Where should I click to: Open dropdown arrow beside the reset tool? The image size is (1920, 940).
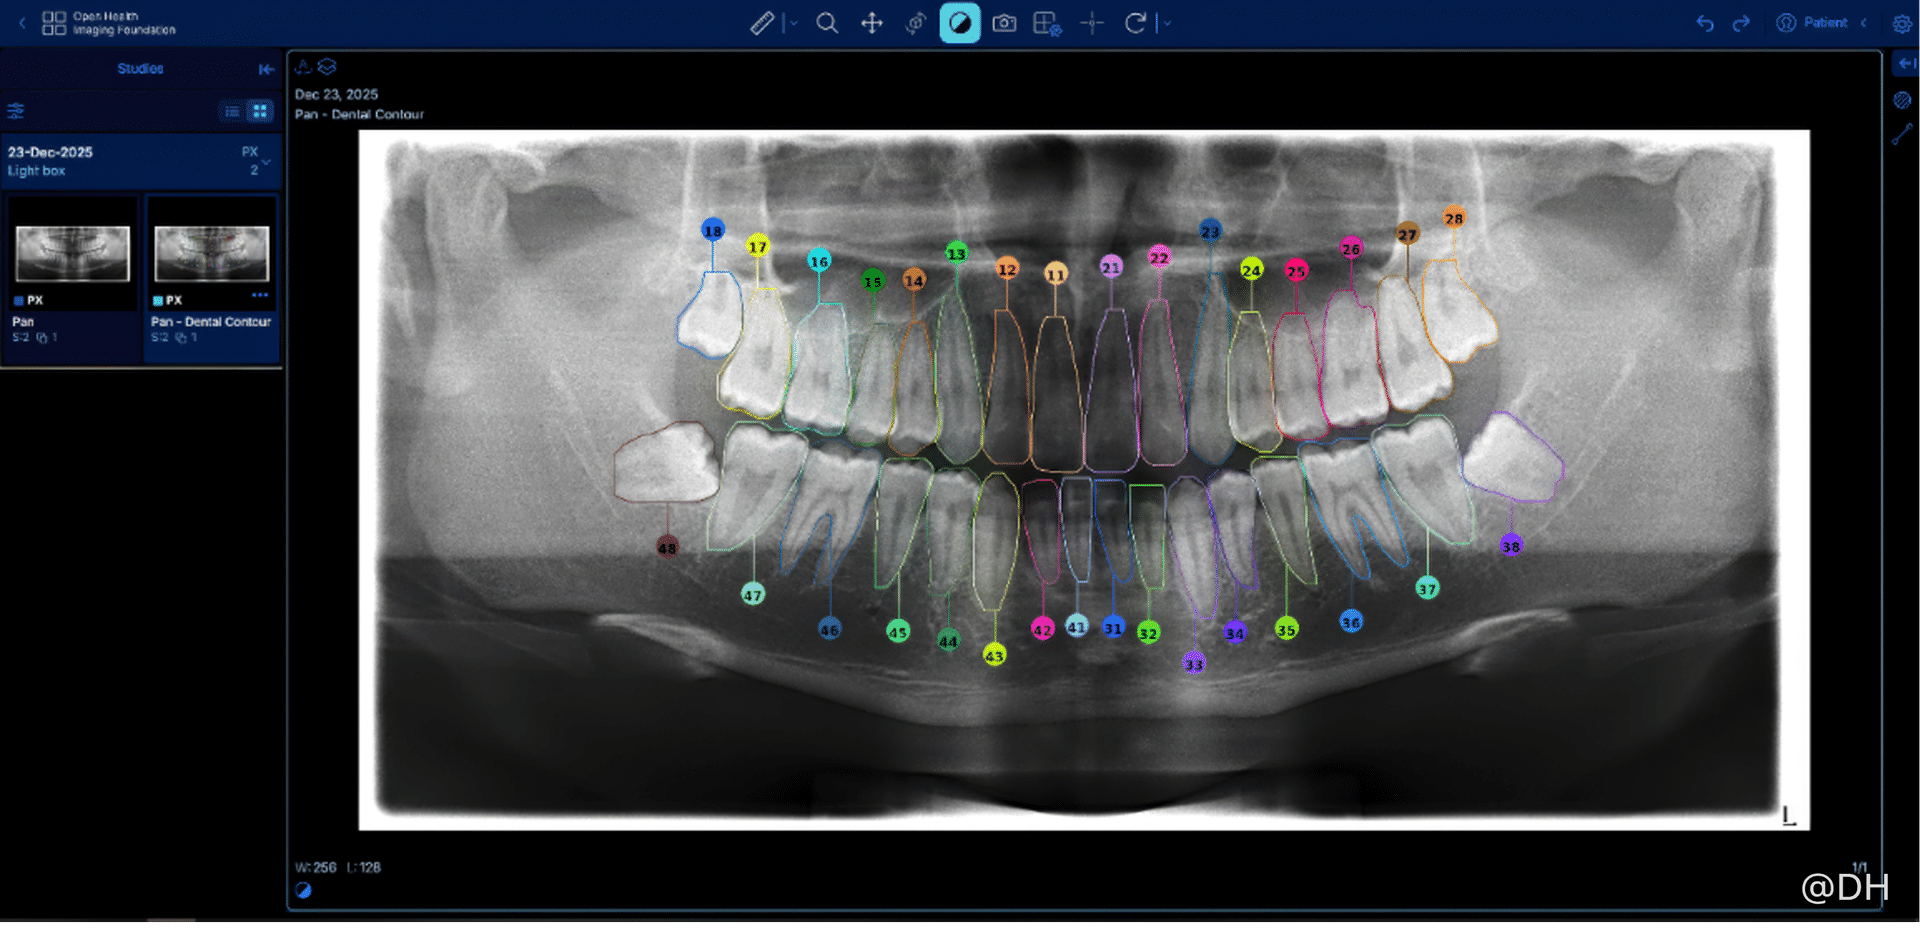(1167, 23)
